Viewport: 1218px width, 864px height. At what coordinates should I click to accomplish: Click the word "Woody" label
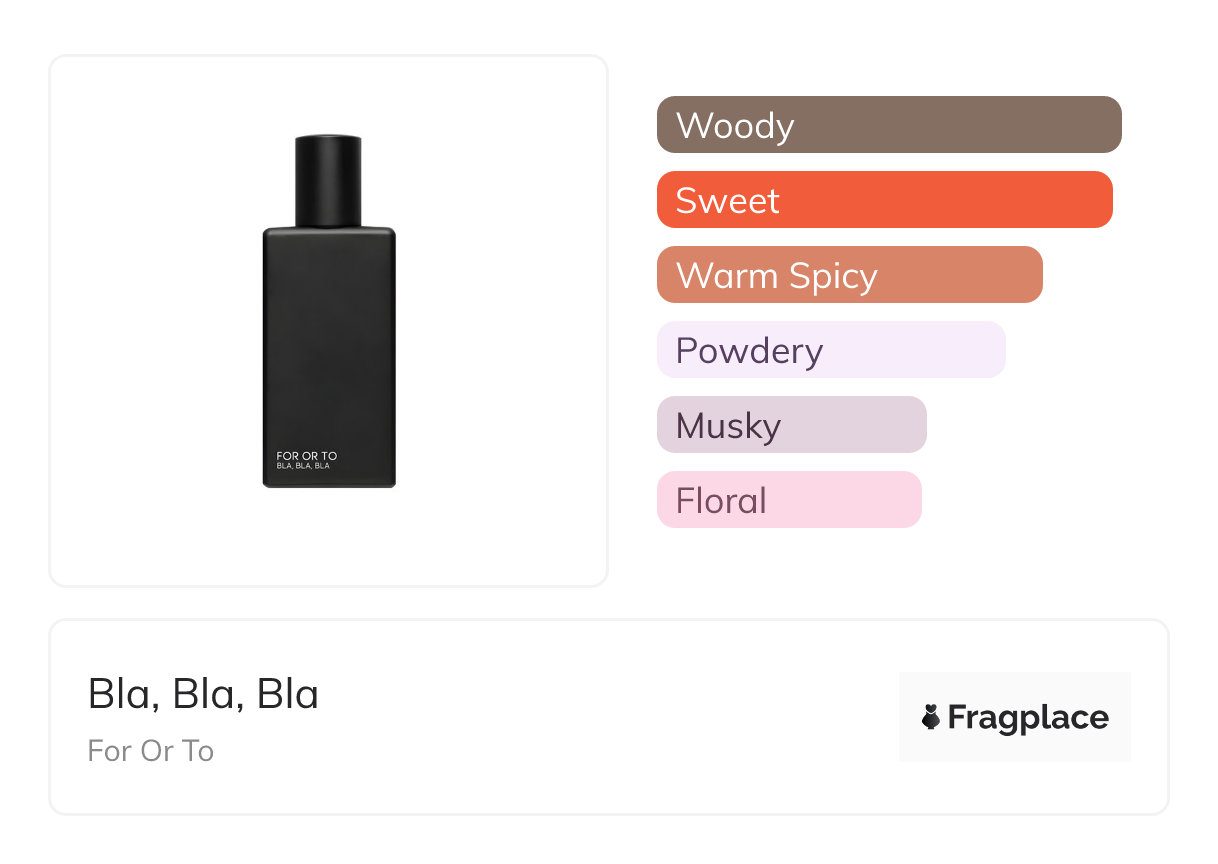(x=735, y=126)
